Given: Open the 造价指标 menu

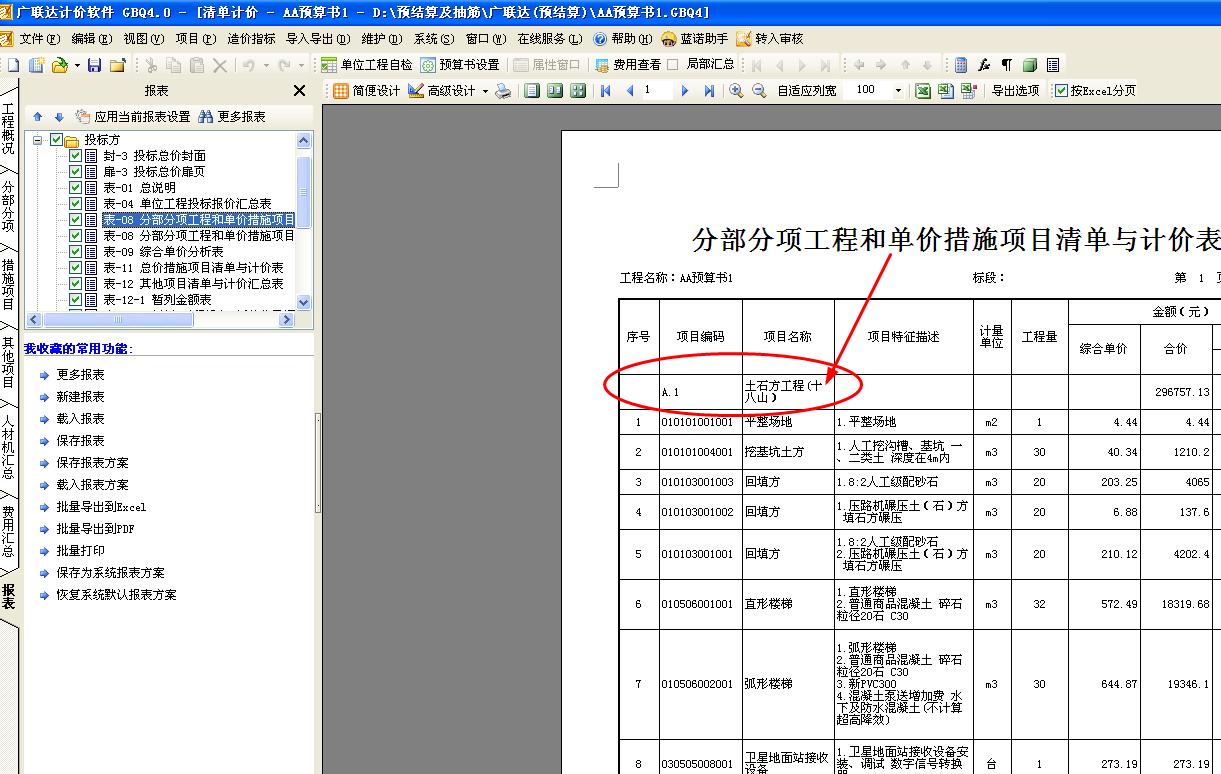Looking at the screenshot, I should (251, 39).
